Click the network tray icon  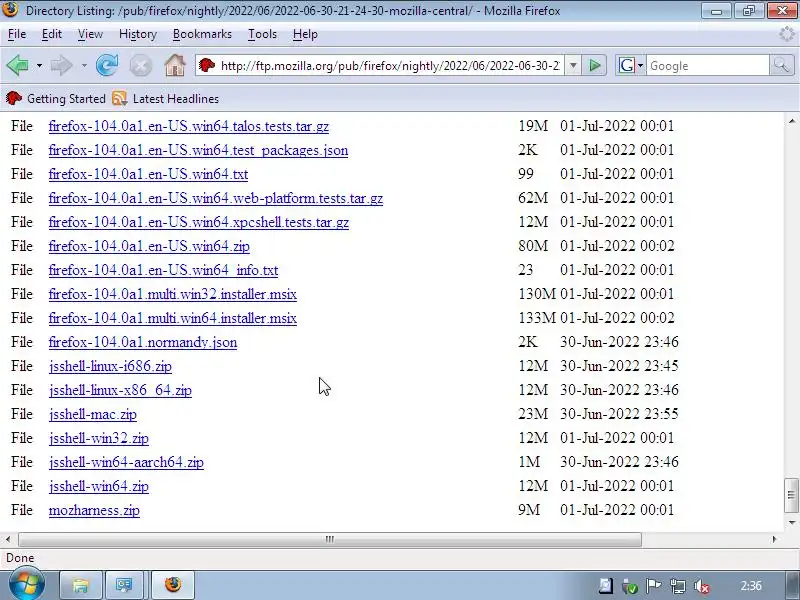(x=678, y=587)
